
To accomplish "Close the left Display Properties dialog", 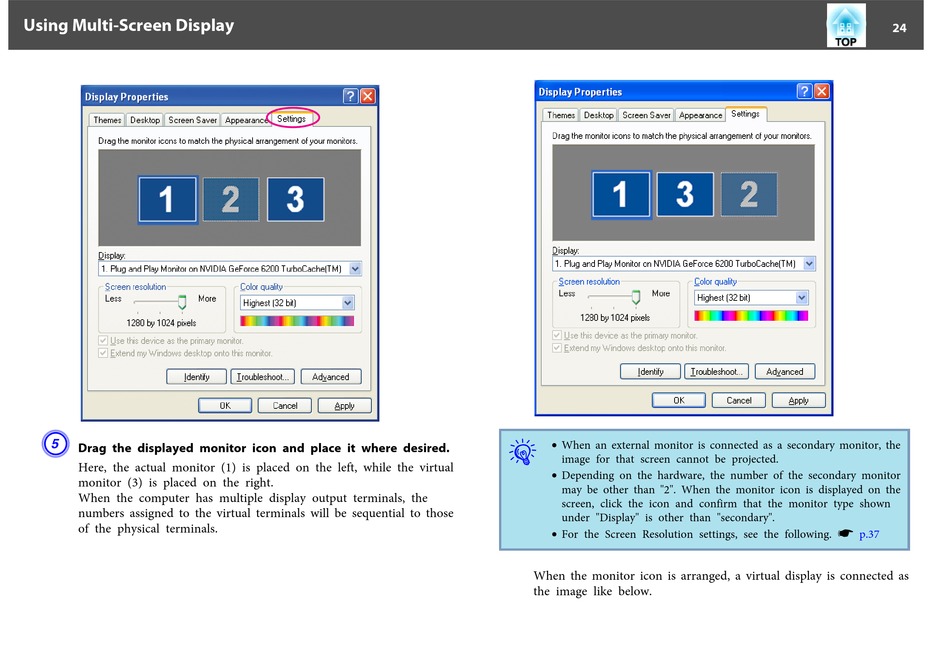I will 368,96.
